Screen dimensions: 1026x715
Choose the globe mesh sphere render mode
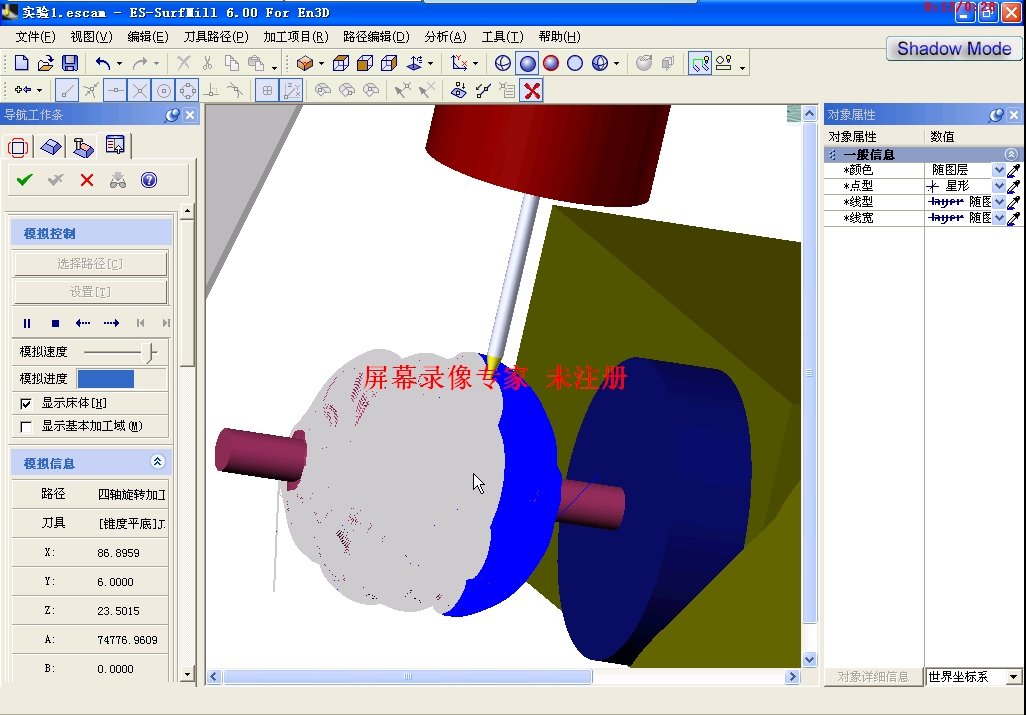[x=599, y=63]
